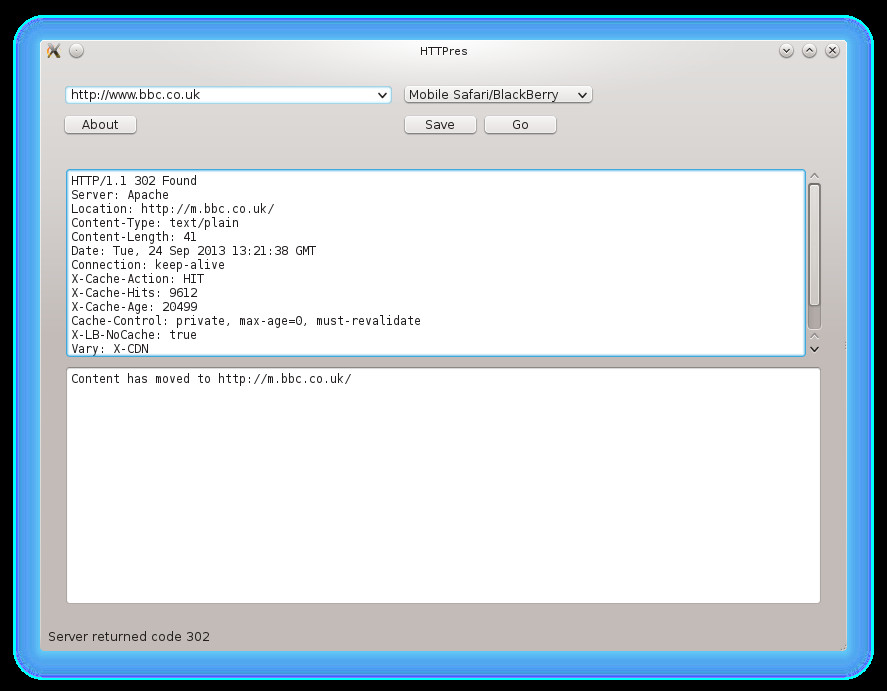Click the Connection: keep-alive line
The image size is (887, 691).
(x=148, y=265)
